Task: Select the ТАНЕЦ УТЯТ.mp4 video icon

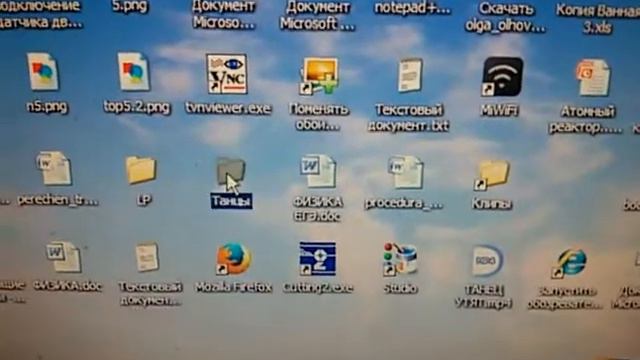Action: coord(487,260)
